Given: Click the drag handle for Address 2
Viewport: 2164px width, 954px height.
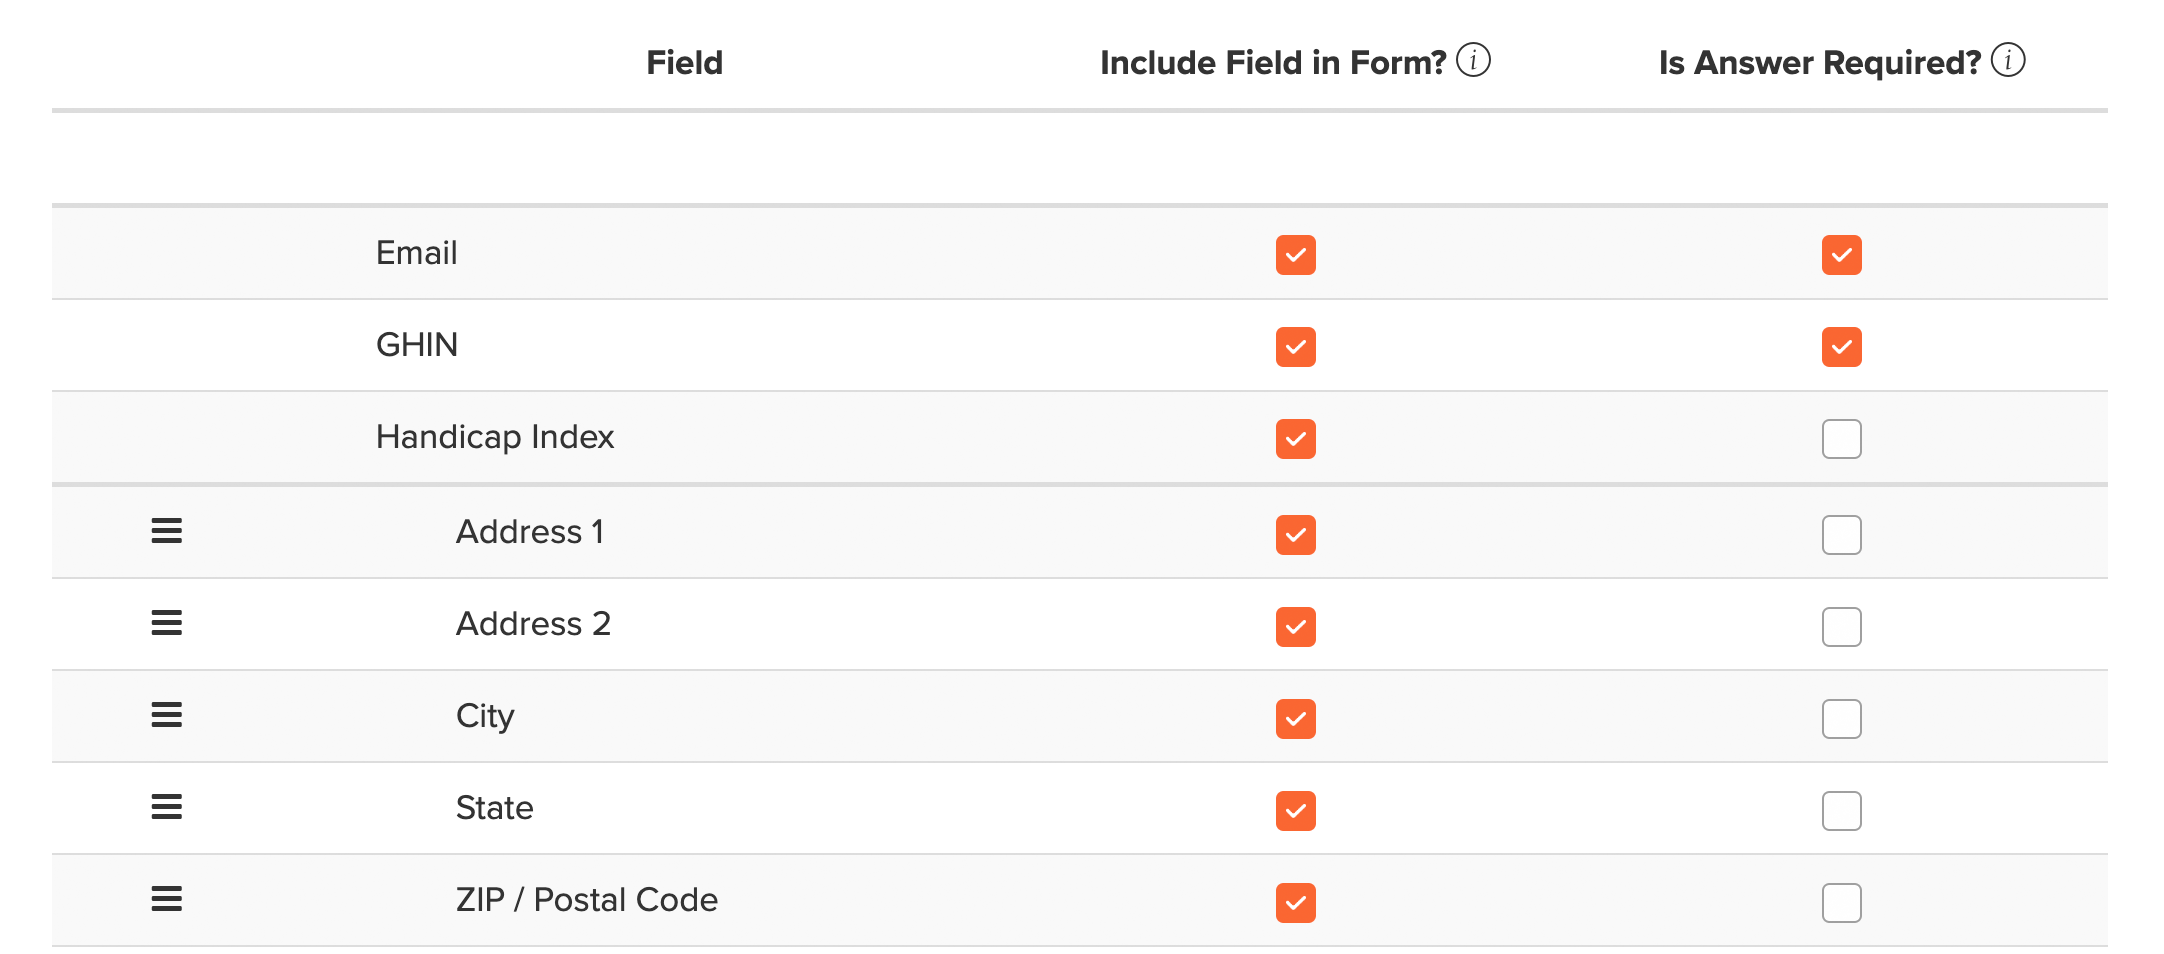Looking at the screenshot, I should pyautogui.click(x=167, y=623).
